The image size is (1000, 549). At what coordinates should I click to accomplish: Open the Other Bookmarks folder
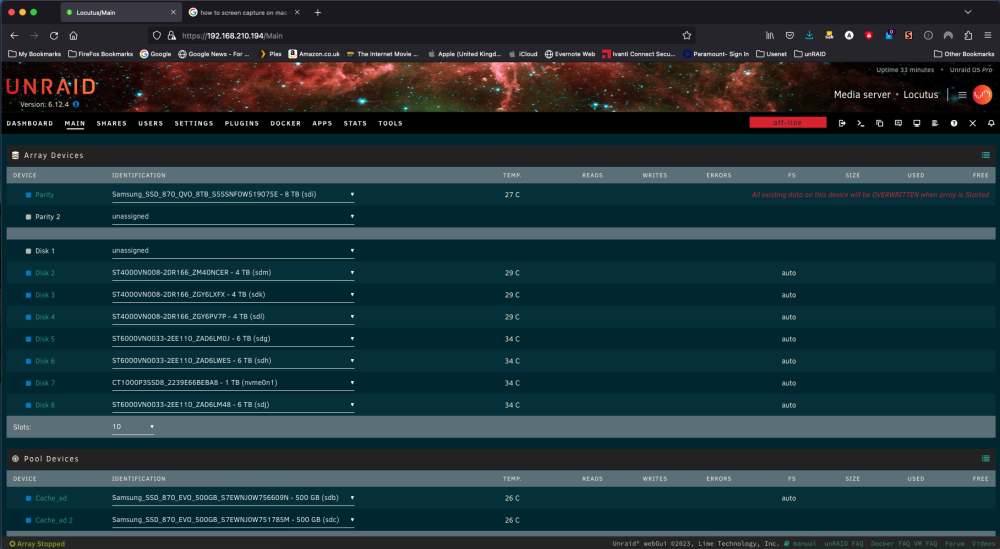click(964, 54)
